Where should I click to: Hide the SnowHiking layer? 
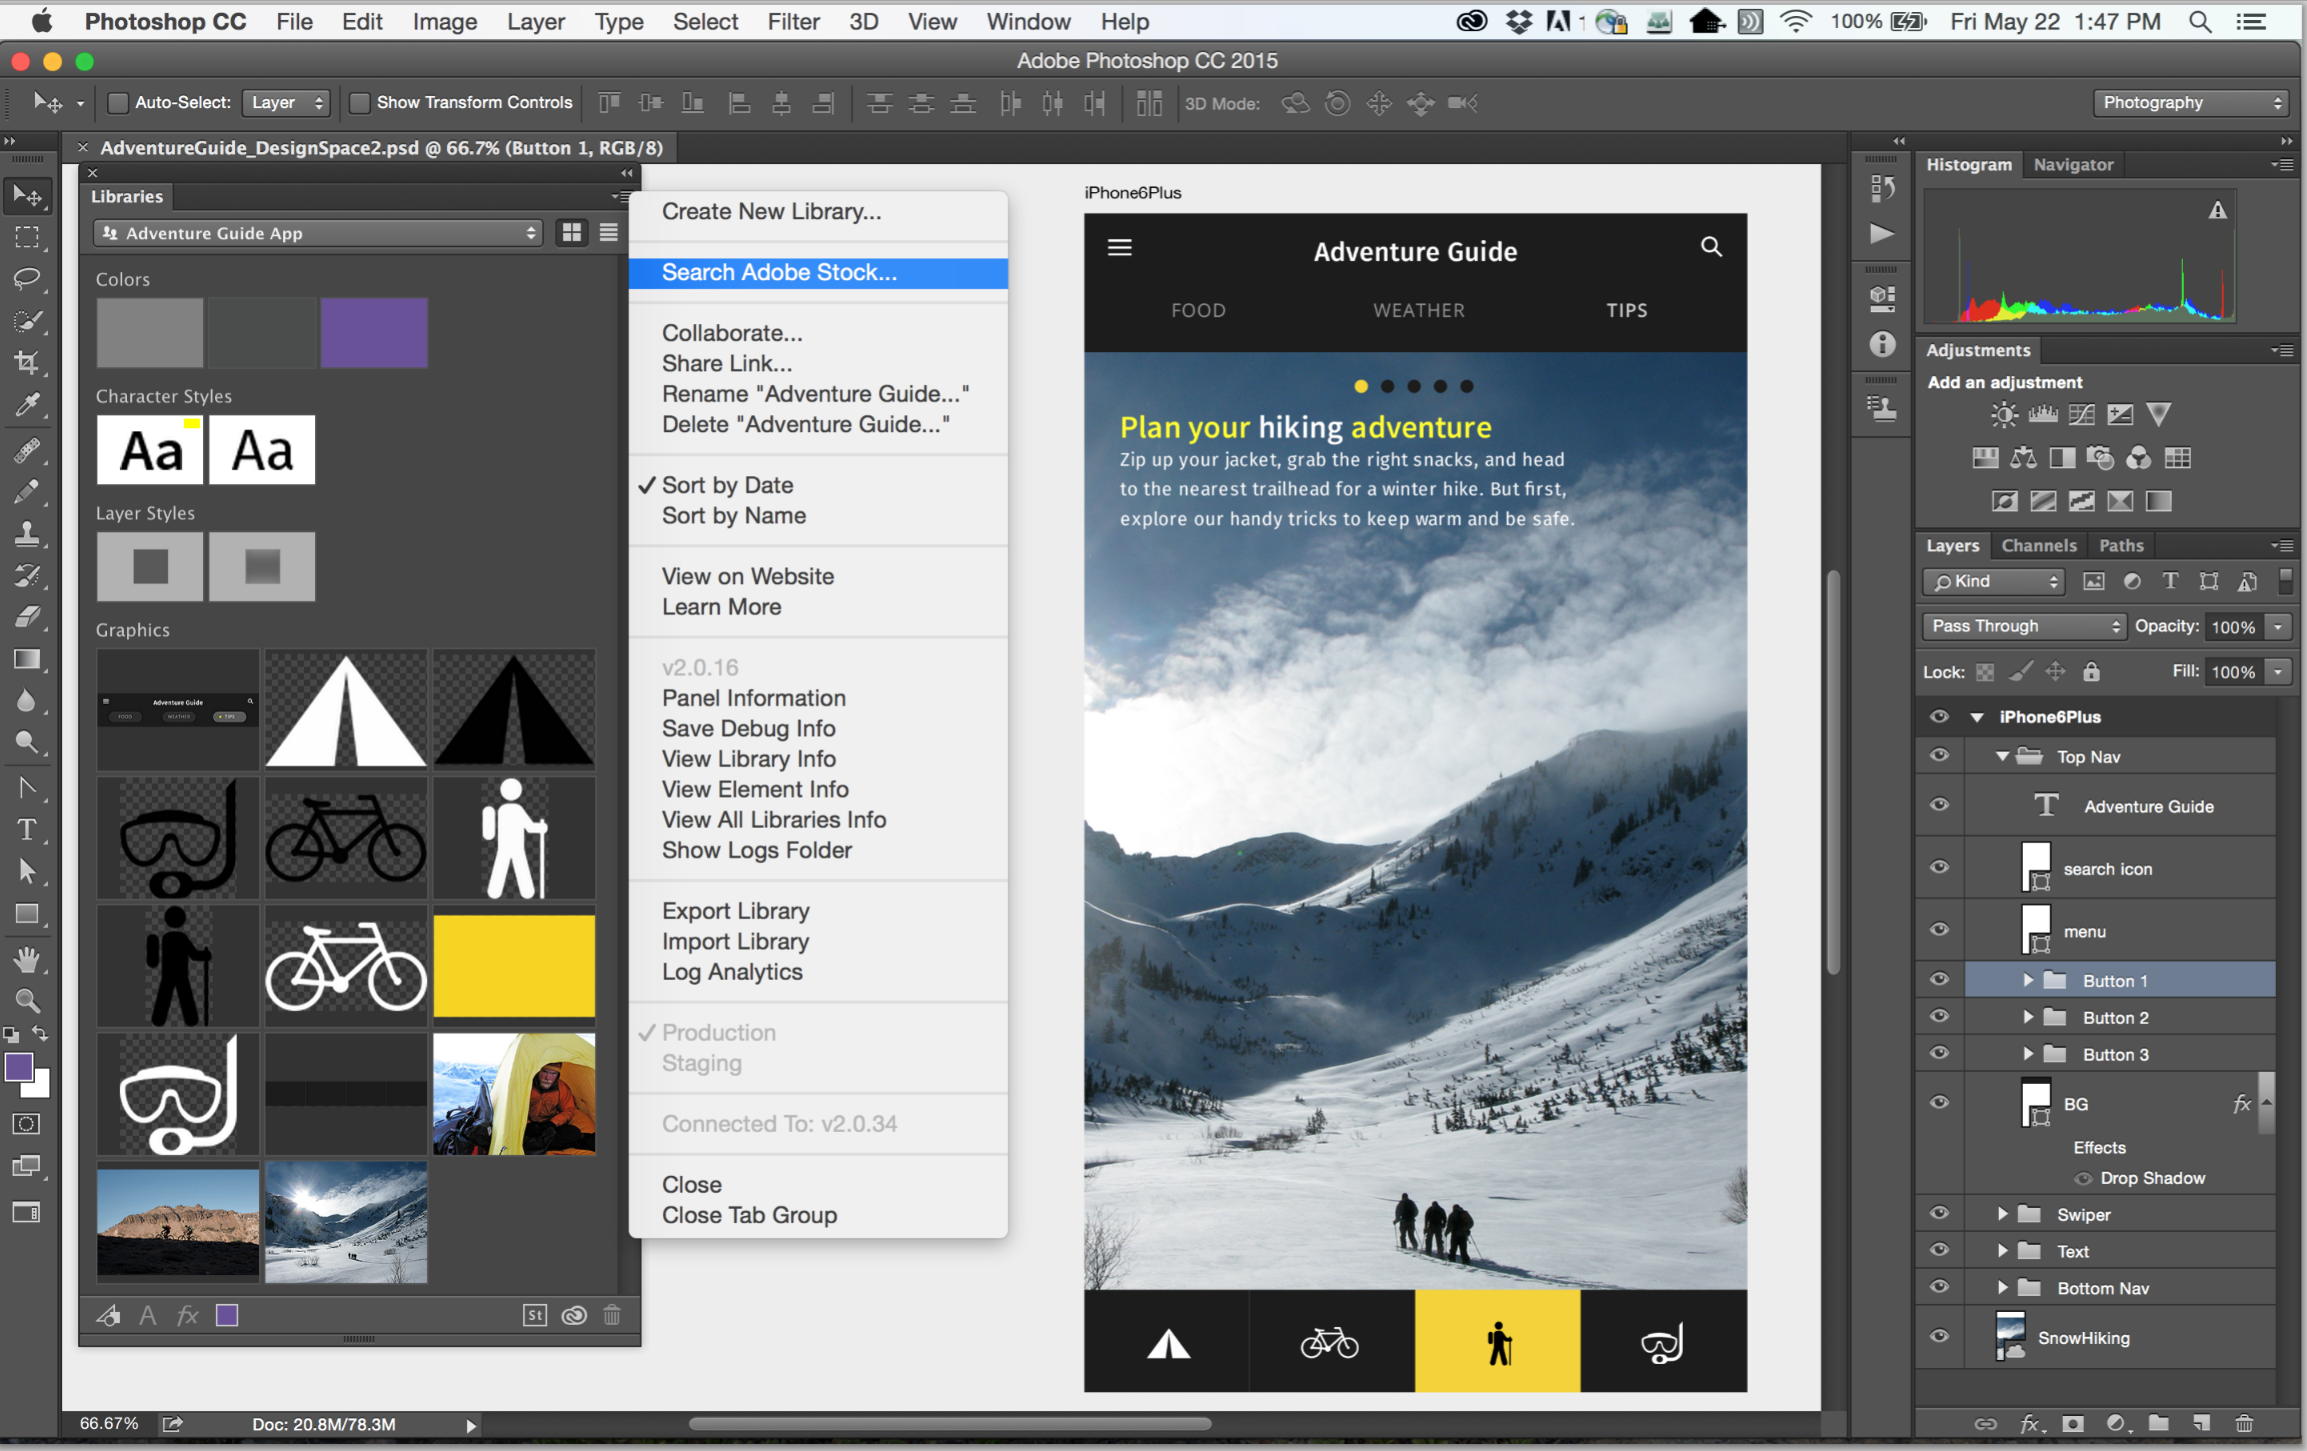coord(1939,1337)
